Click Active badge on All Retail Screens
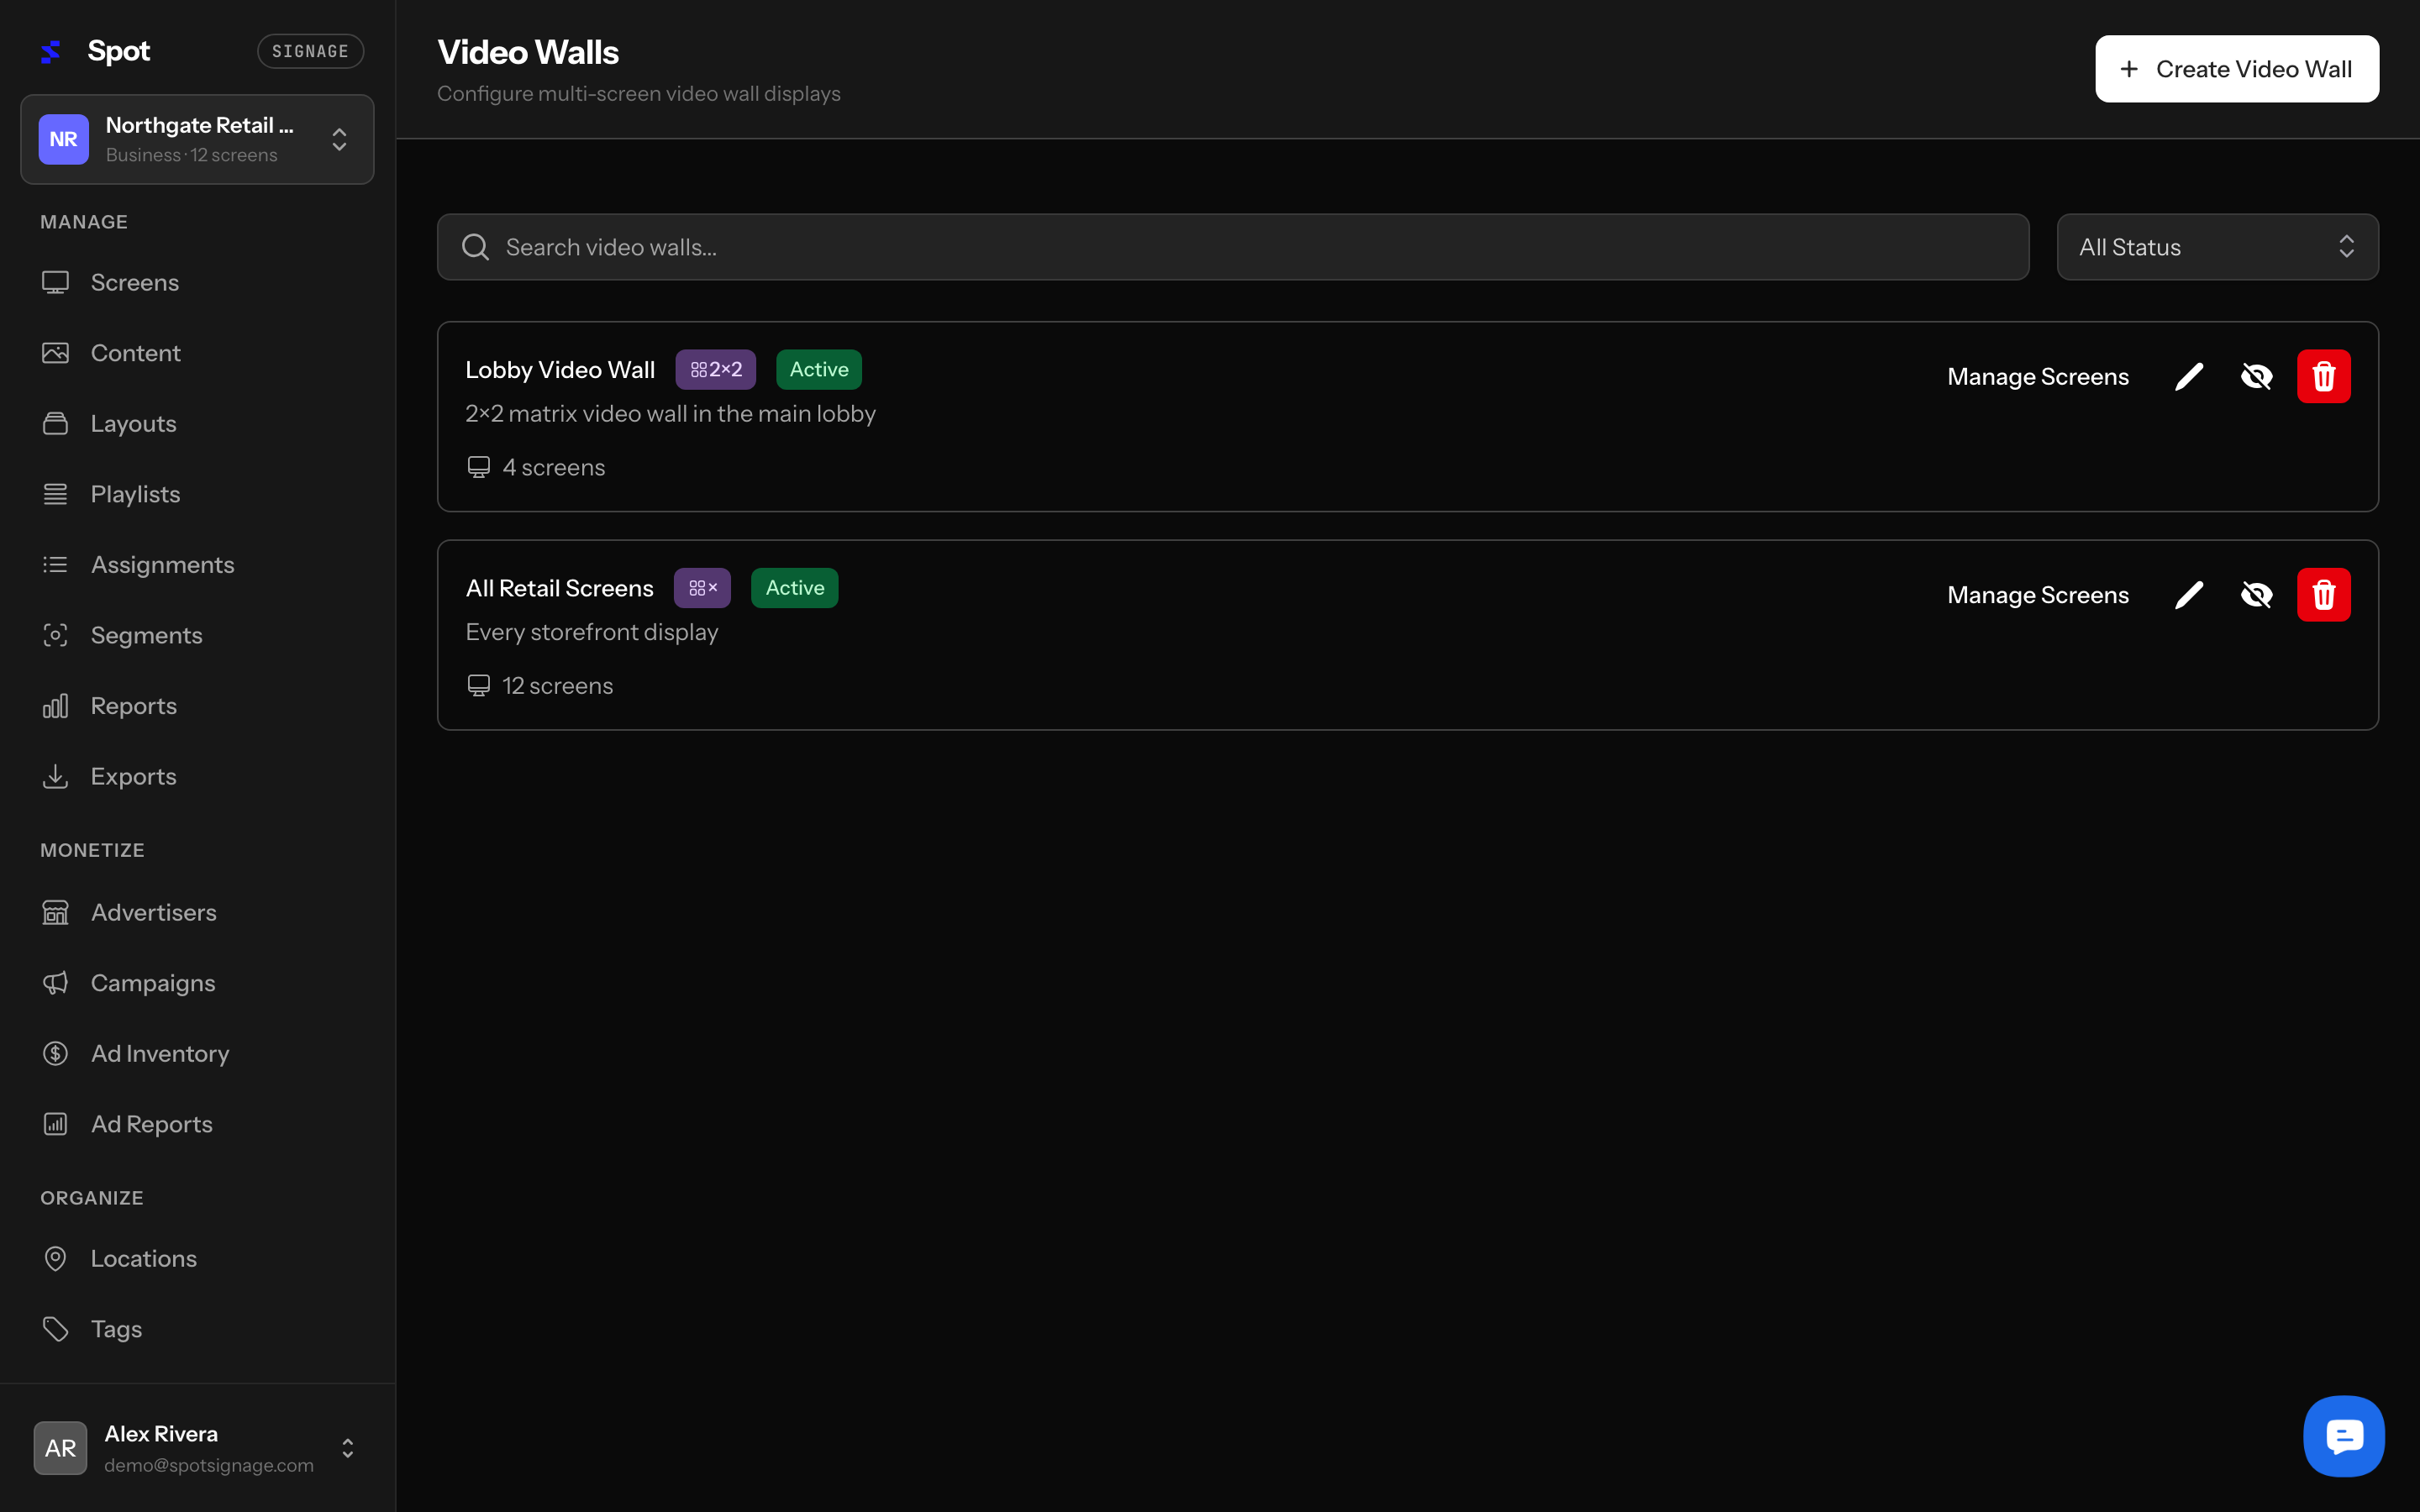Screen dimensions: 2420x1512 coord(795,588)
